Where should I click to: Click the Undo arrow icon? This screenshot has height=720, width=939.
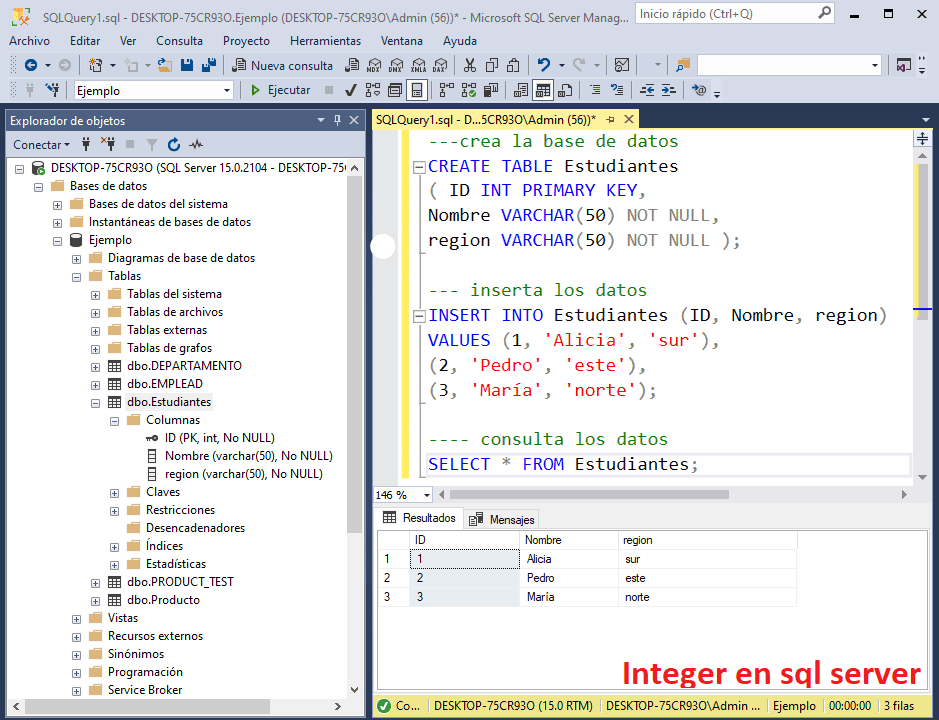coord(543,65)
